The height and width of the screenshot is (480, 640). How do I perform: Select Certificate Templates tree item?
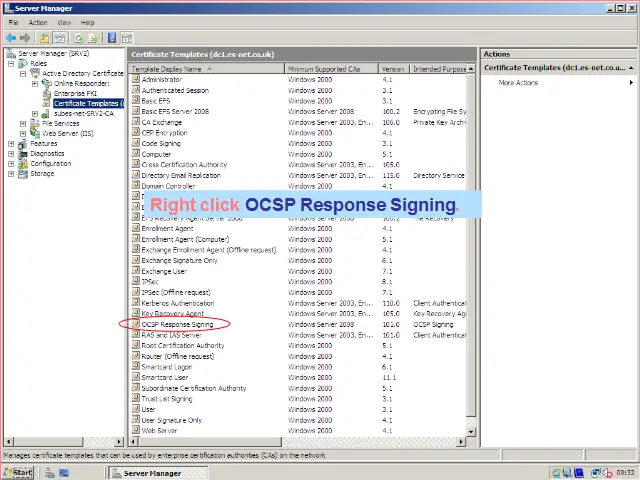(x=88, y=104)
